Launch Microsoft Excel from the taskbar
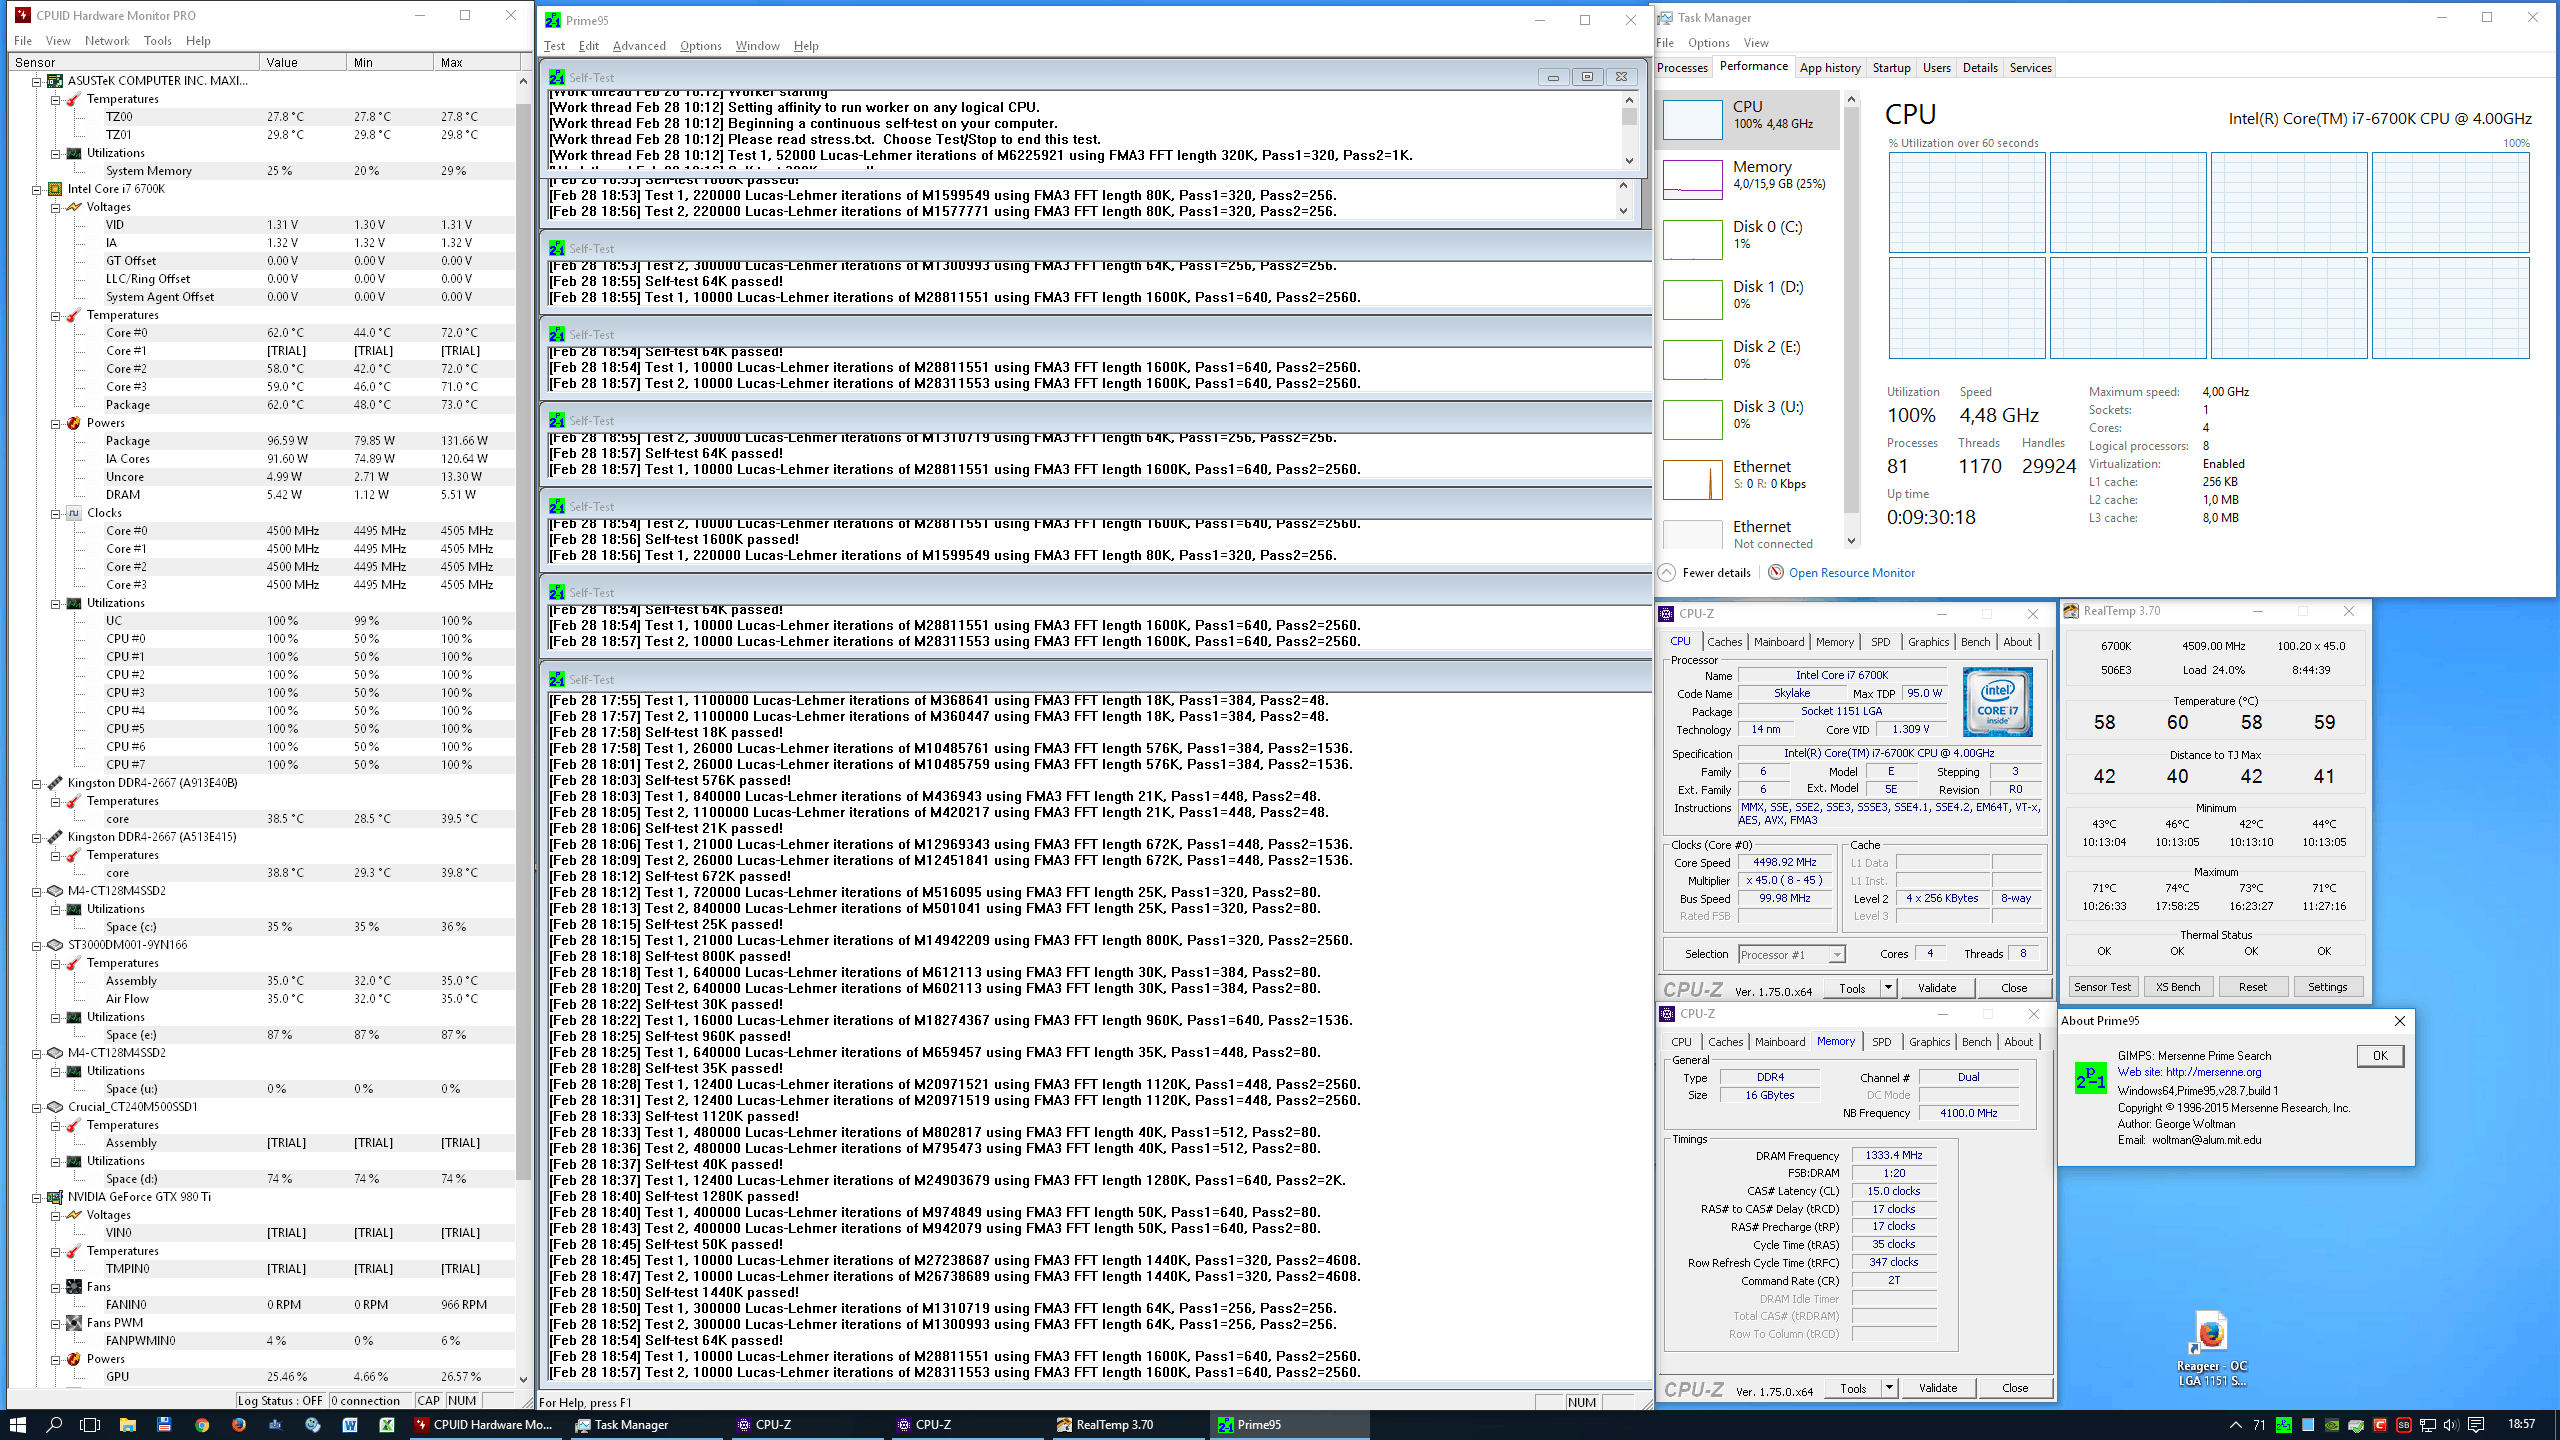Viewport: 2560px width, 1440px height. click(x=387, y=1424)
